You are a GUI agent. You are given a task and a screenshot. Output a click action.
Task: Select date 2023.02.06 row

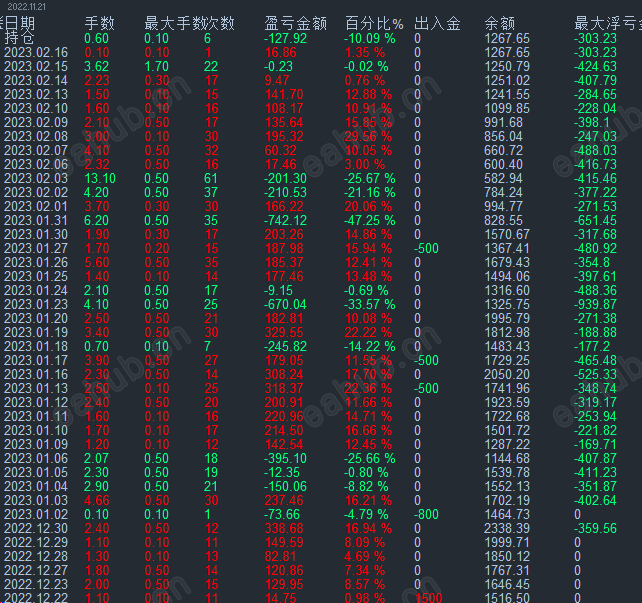[36, 164]
